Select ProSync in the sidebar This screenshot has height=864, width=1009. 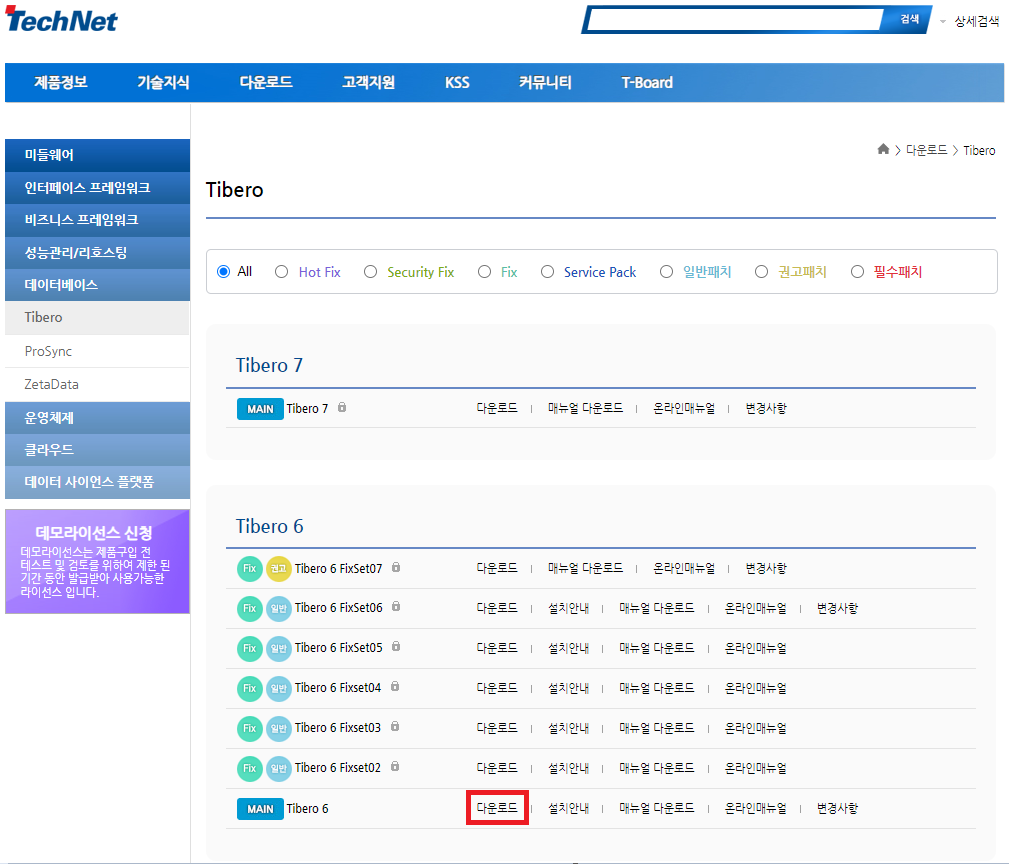click(97, 351)
